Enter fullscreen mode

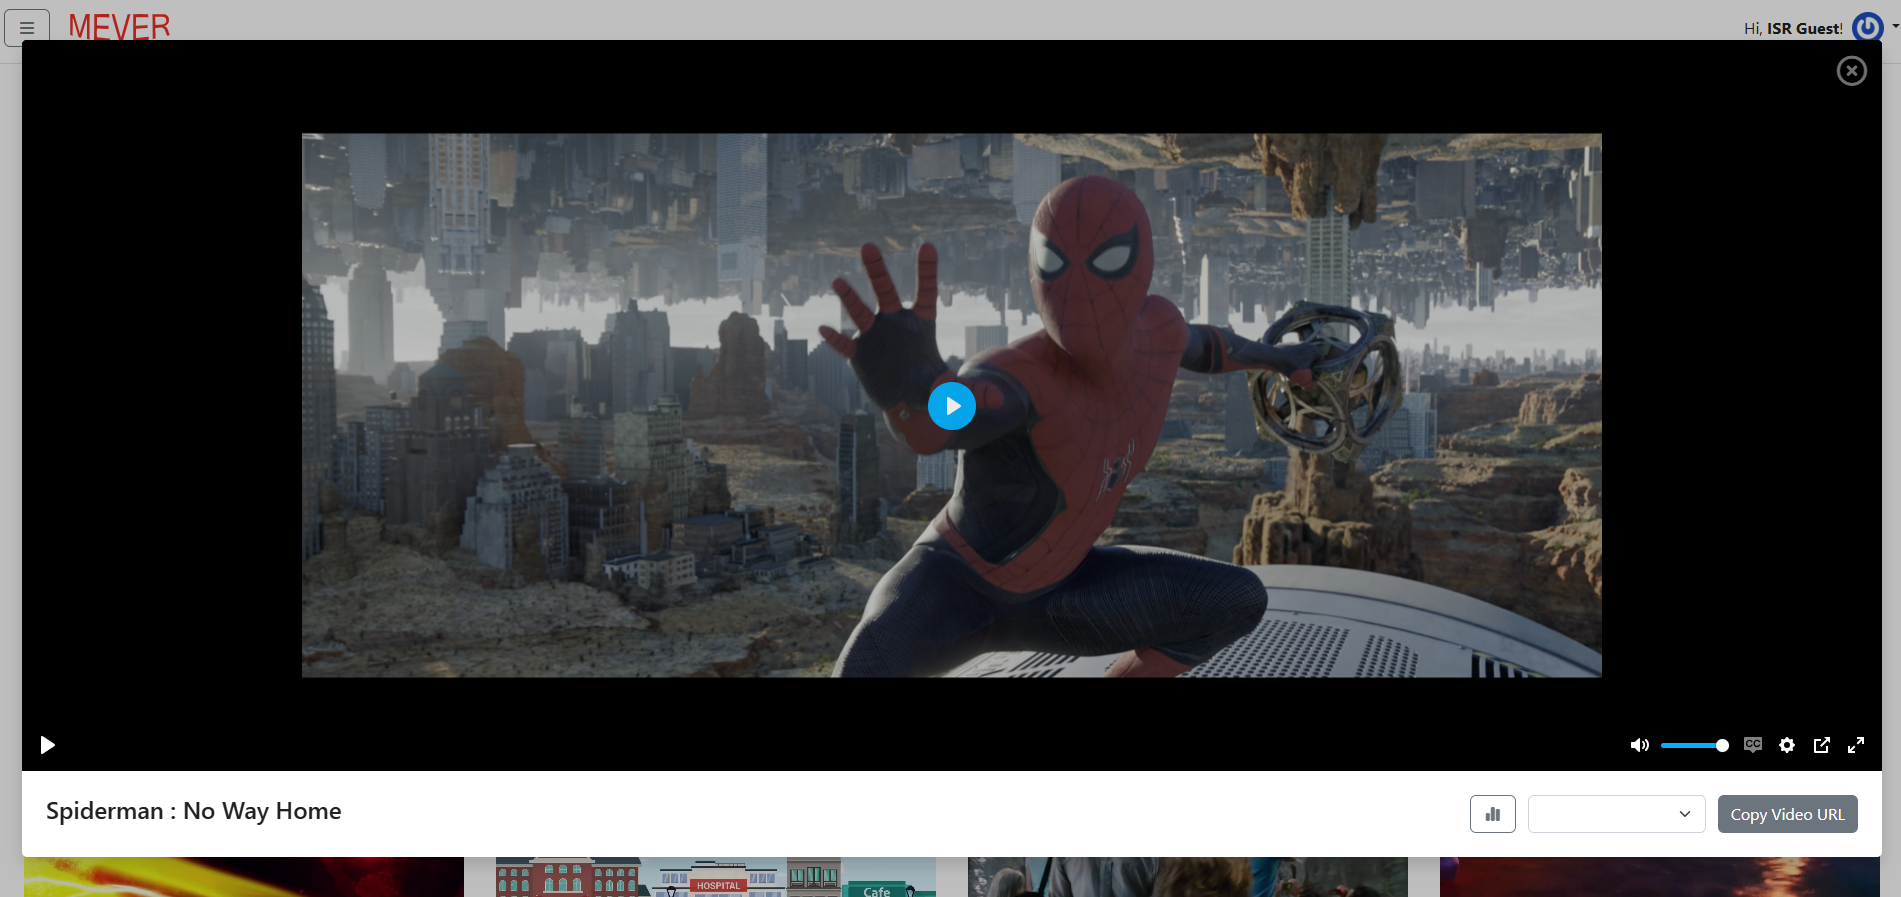coord(1856,745)
